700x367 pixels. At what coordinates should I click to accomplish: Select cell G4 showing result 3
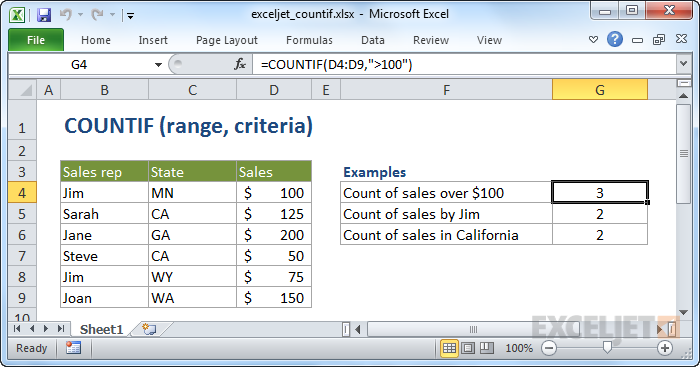(600, 193)
